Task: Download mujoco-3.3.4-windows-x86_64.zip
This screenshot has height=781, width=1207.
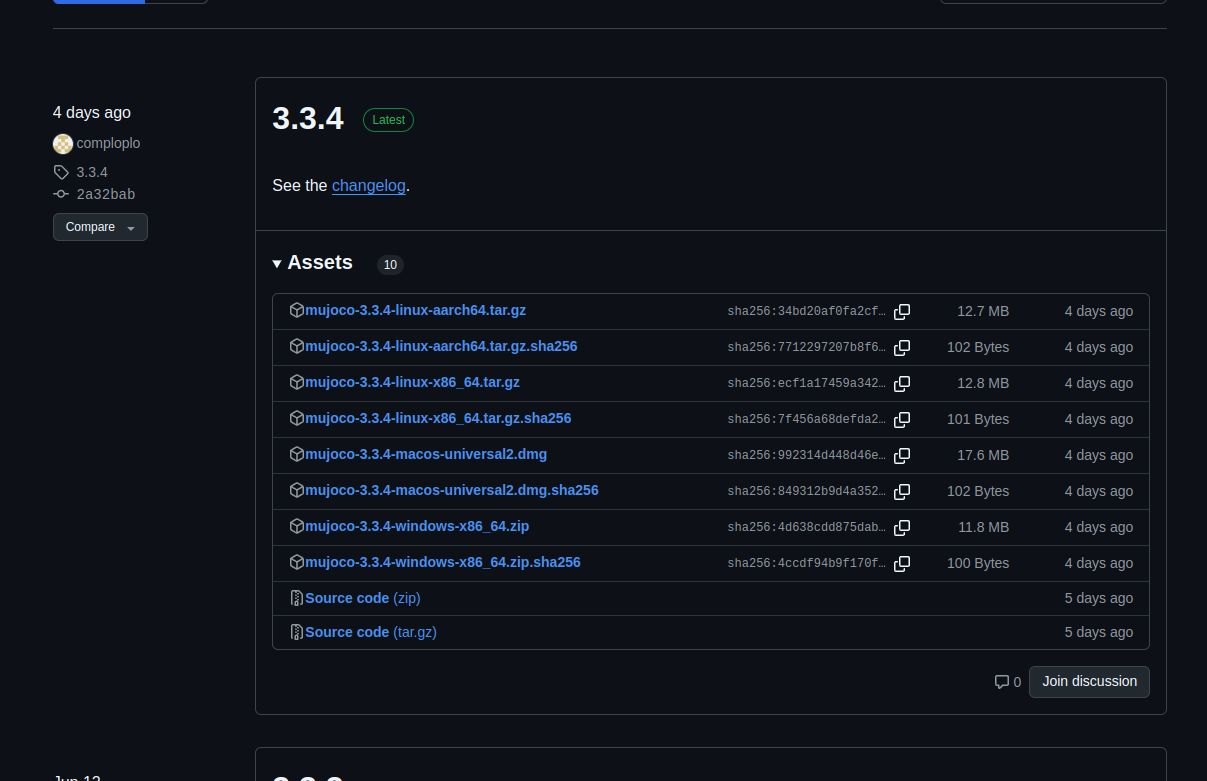Action: (417, 526)
